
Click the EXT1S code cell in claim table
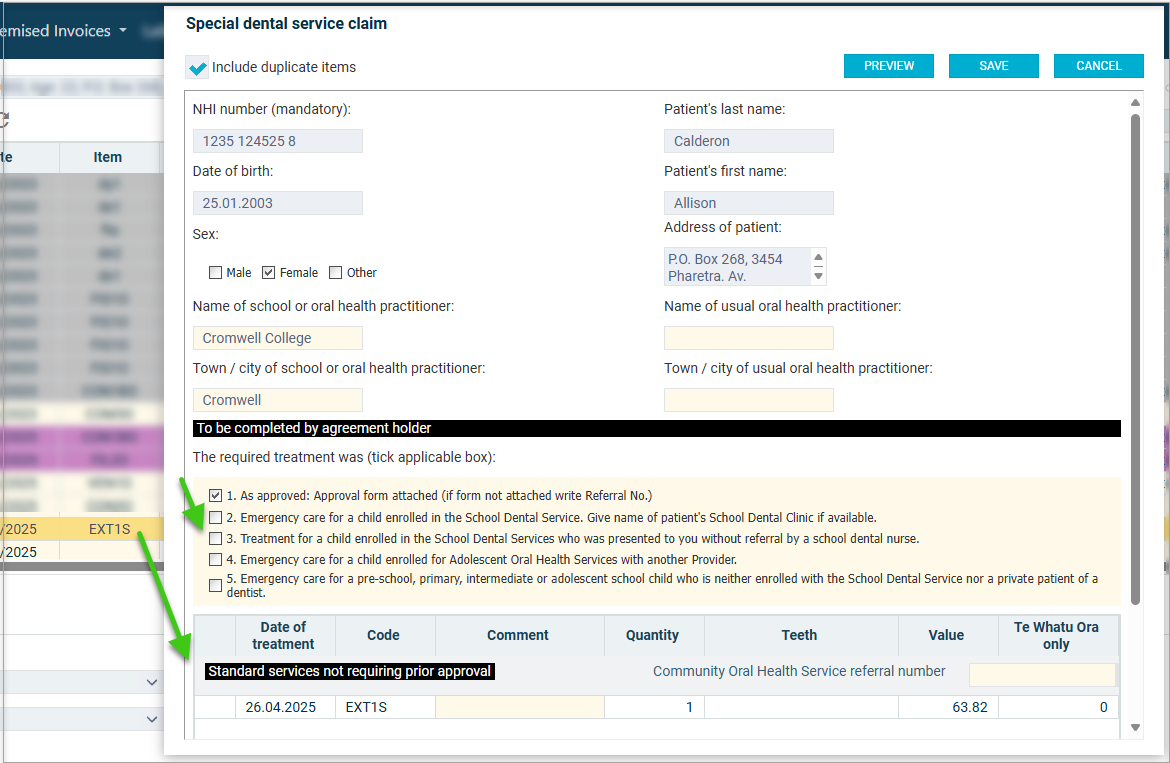[384, 707]
